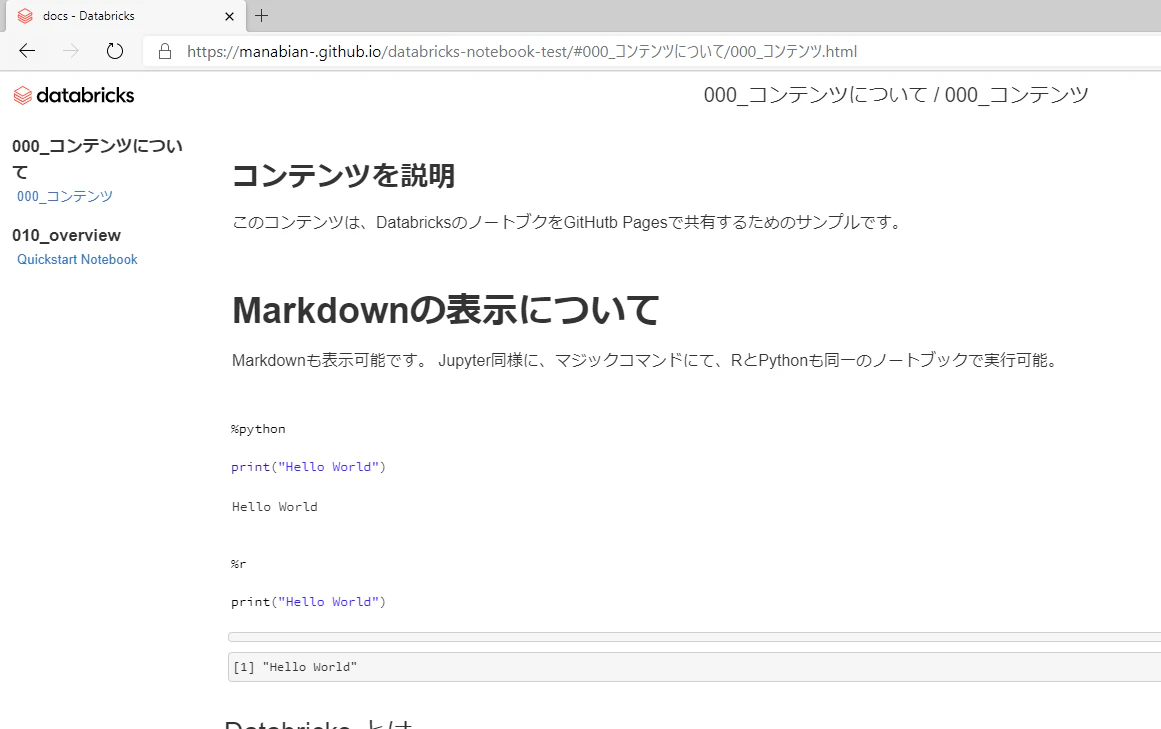
Task: Click the 000_コンテンツについて sidebar heading
Action: point(97,158)
